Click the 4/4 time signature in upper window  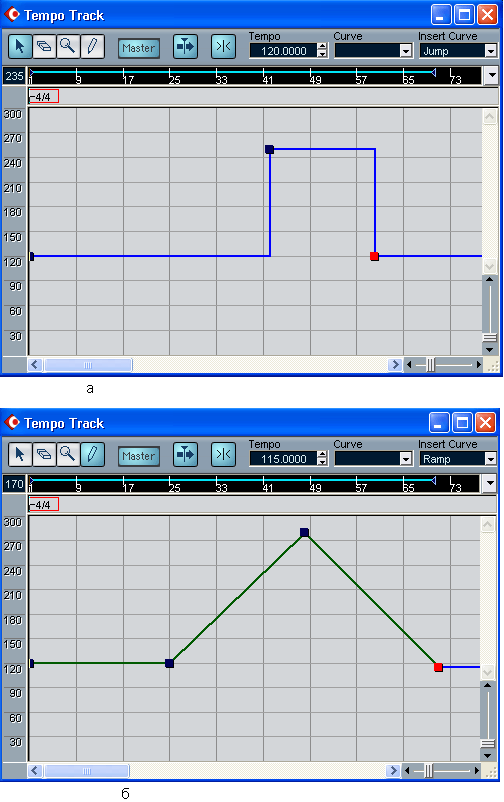coord(43,97)
